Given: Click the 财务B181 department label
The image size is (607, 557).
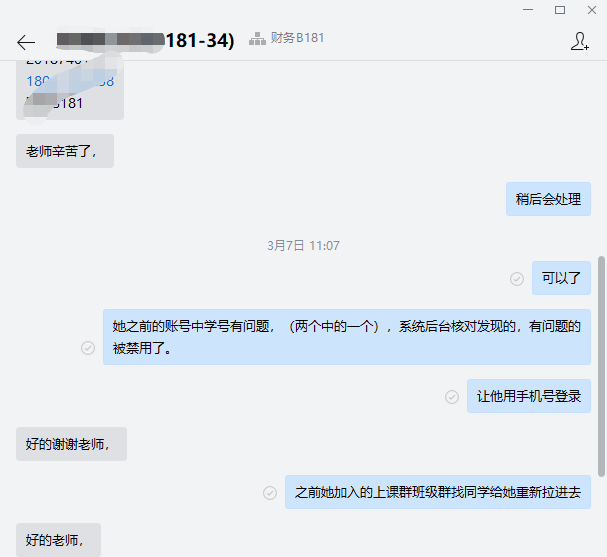Looking at the screenshot, I should click(x=297, y=38).
